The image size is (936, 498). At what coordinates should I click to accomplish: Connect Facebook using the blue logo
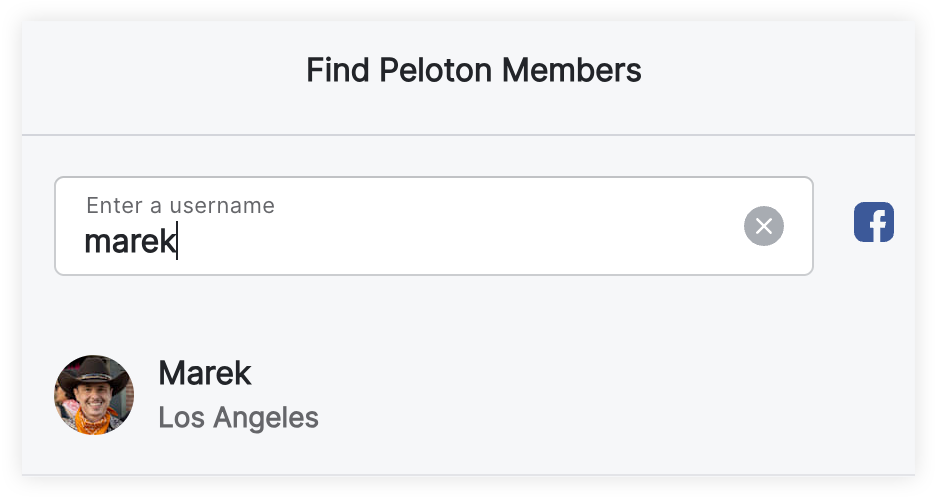[873, 222]
